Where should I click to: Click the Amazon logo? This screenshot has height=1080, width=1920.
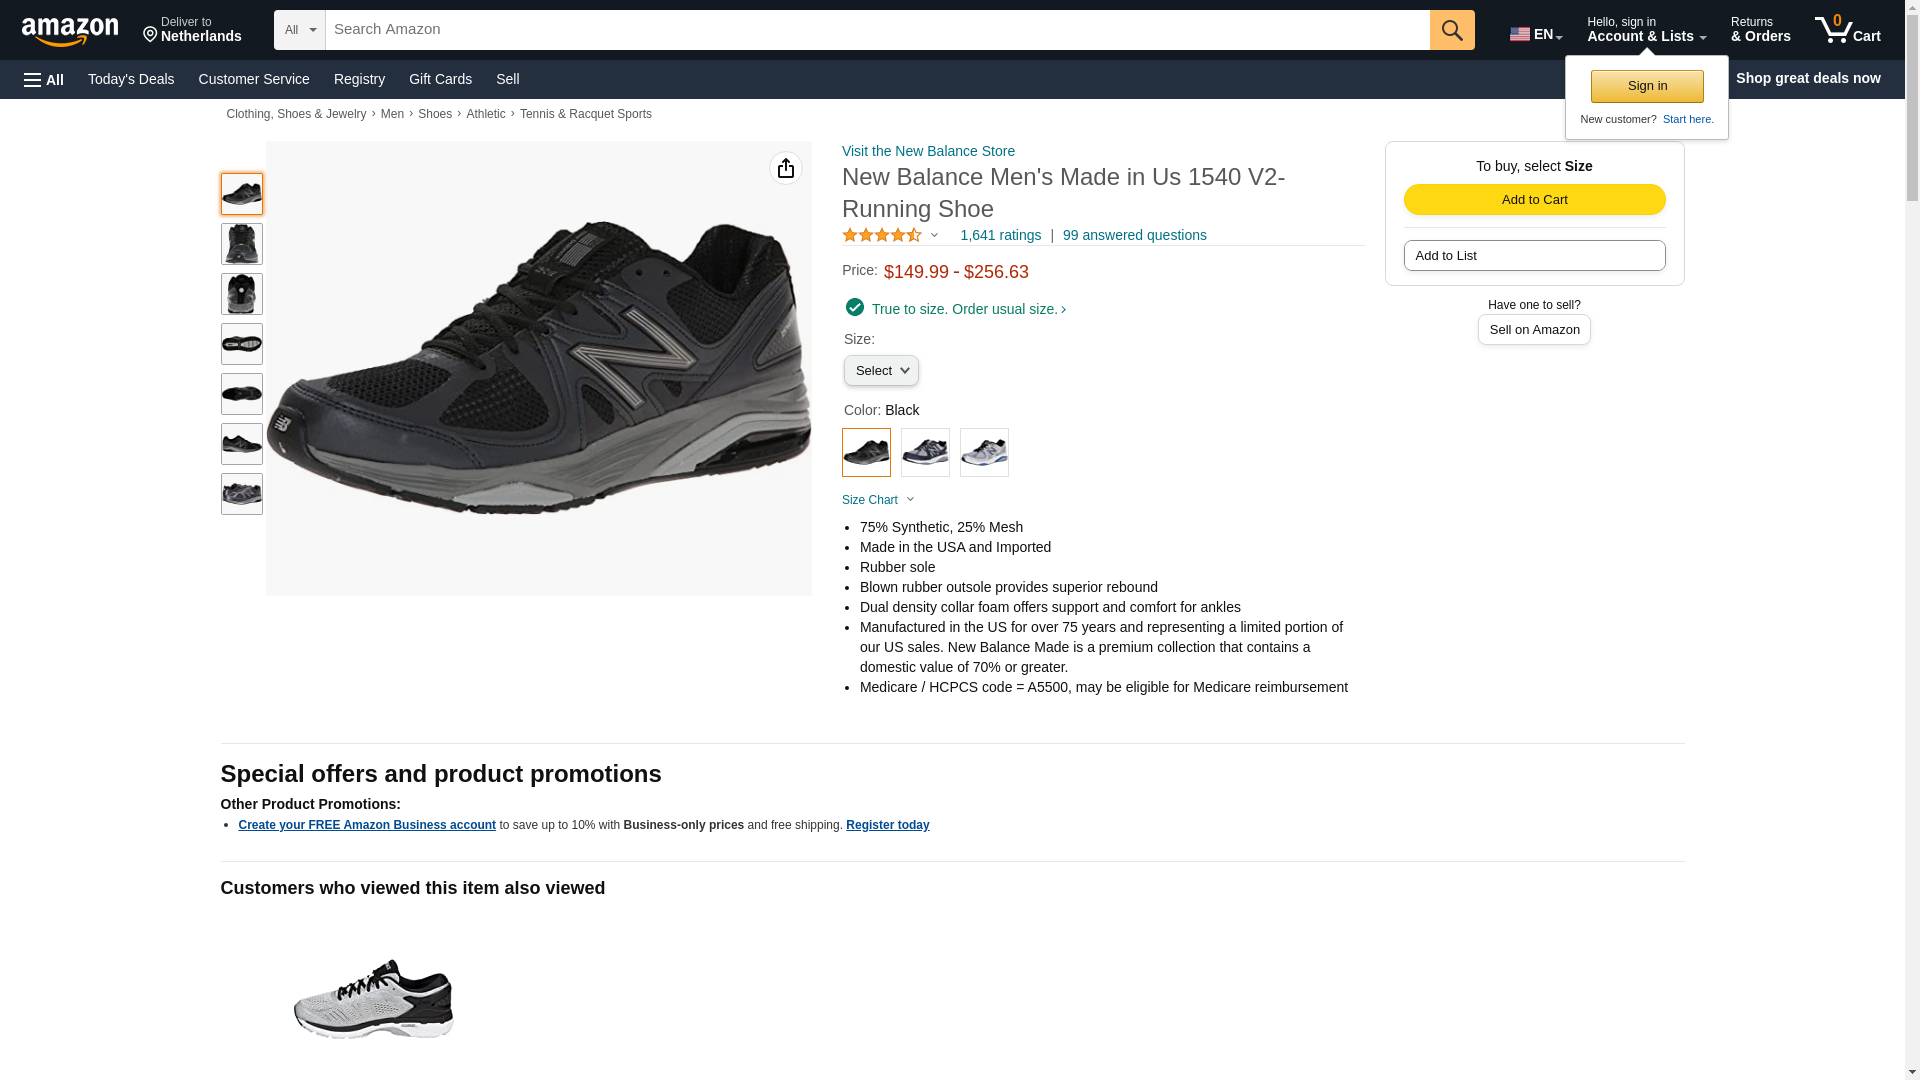(70, 31)
